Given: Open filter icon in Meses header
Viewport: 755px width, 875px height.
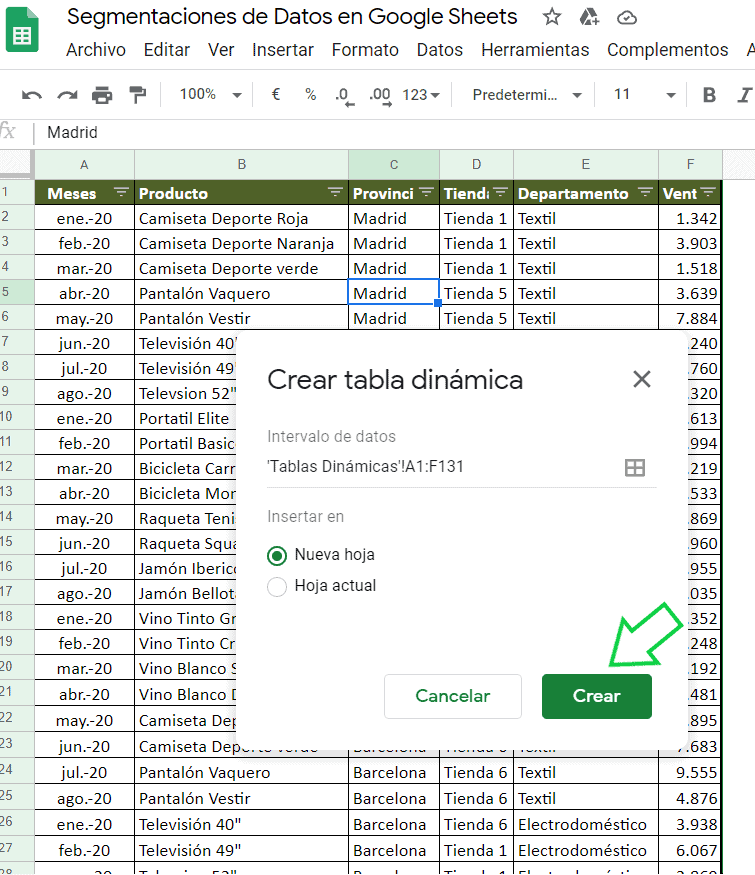Looking at the screenshot, I should point(121,193).
